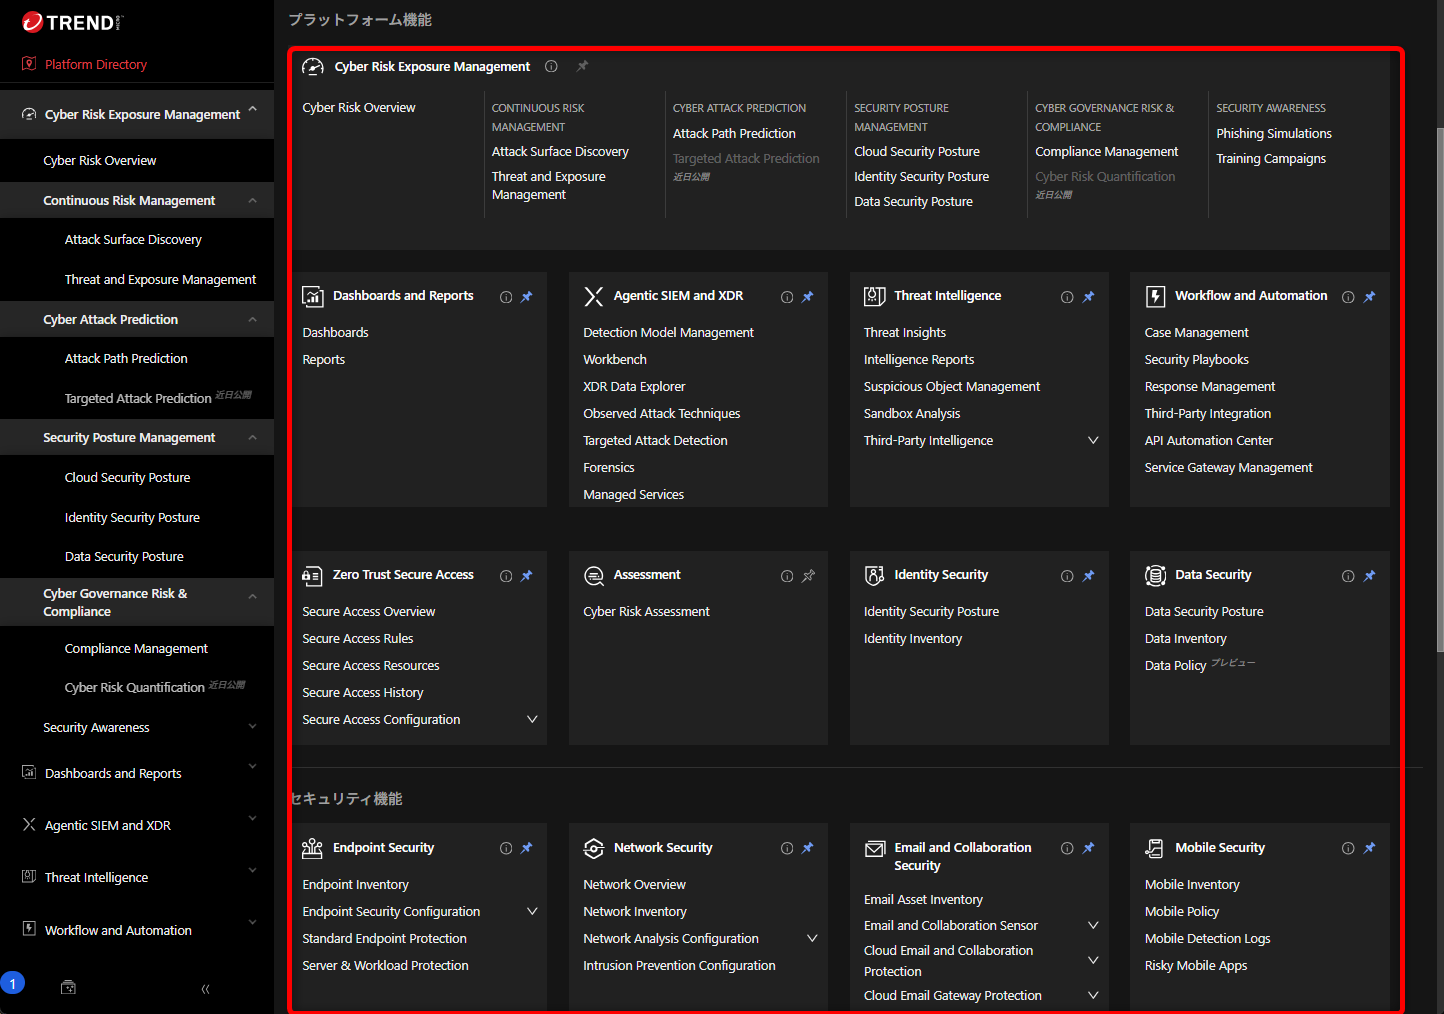Viewport: 1444px width, 1014px height.
Task: Select Attack Surface Discovery in sidebar
Action: pos(133,240)
